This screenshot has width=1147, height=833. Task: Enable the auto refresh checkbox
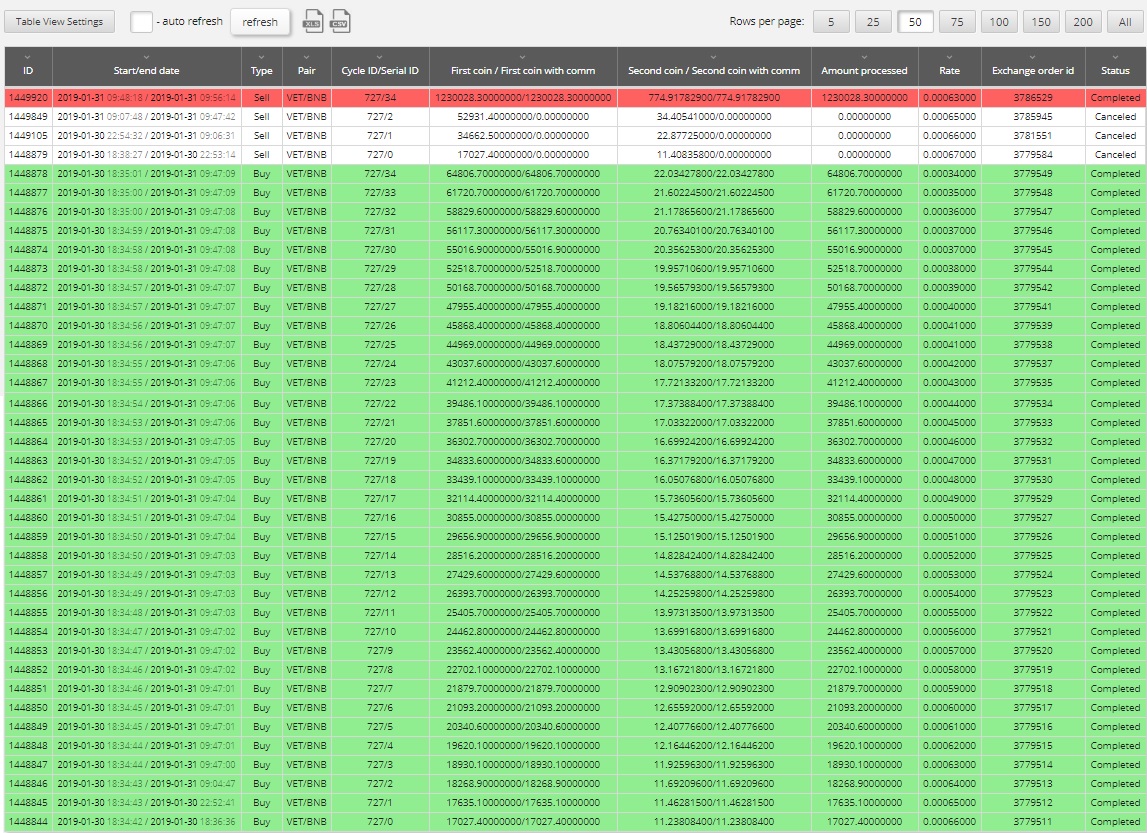tap(142, 22)
